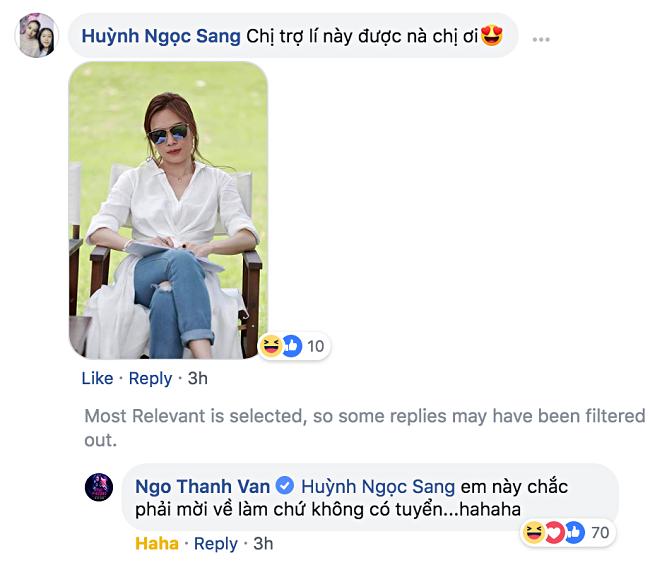Screen dimensions: 650x565
Task: Open the reaction count 70 list
Action: (x=600, y=533)
